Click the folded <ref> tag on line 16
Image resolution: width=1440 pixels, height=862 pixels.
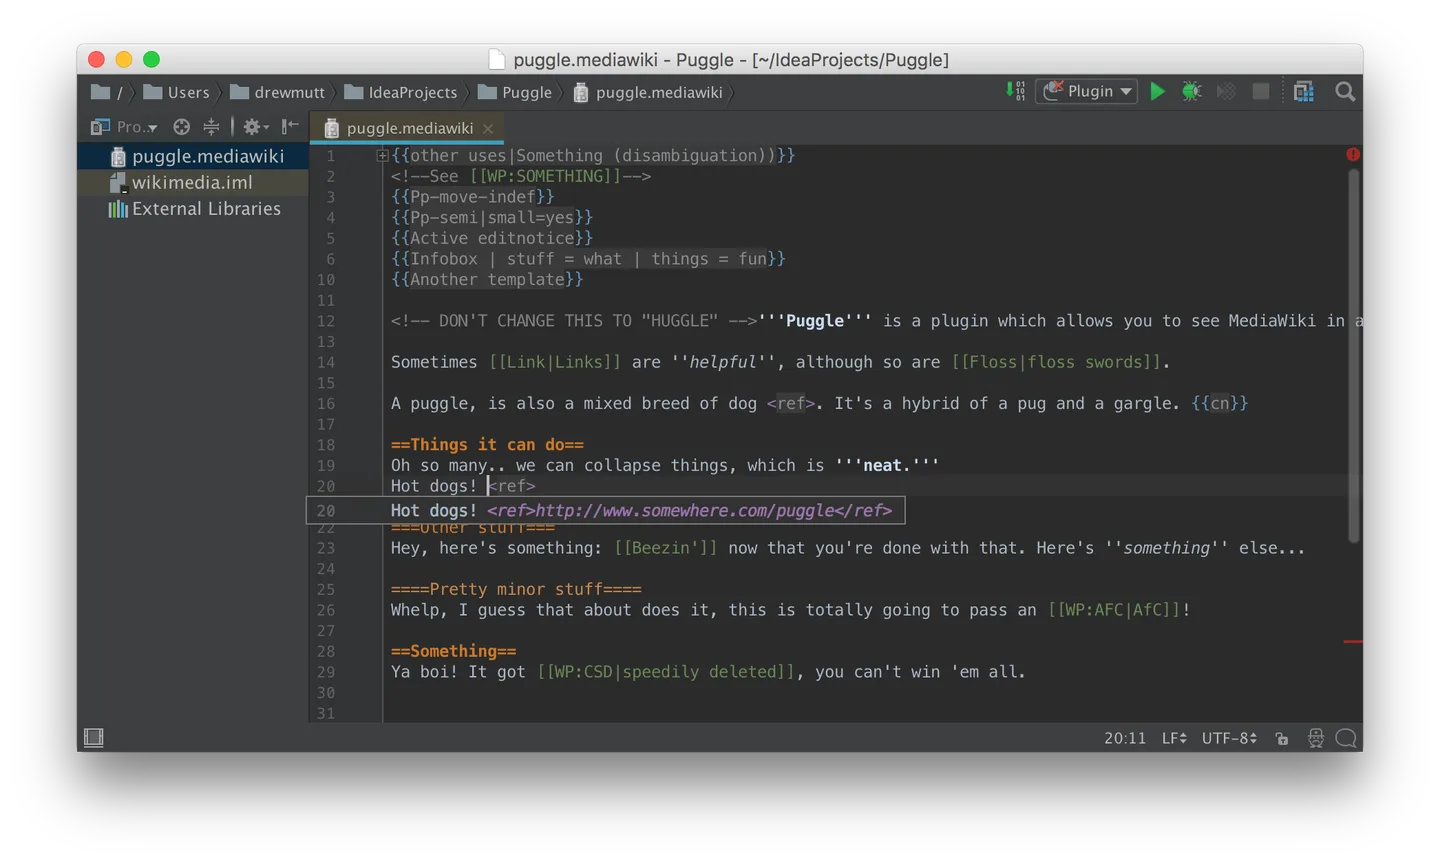click(791, 404)
